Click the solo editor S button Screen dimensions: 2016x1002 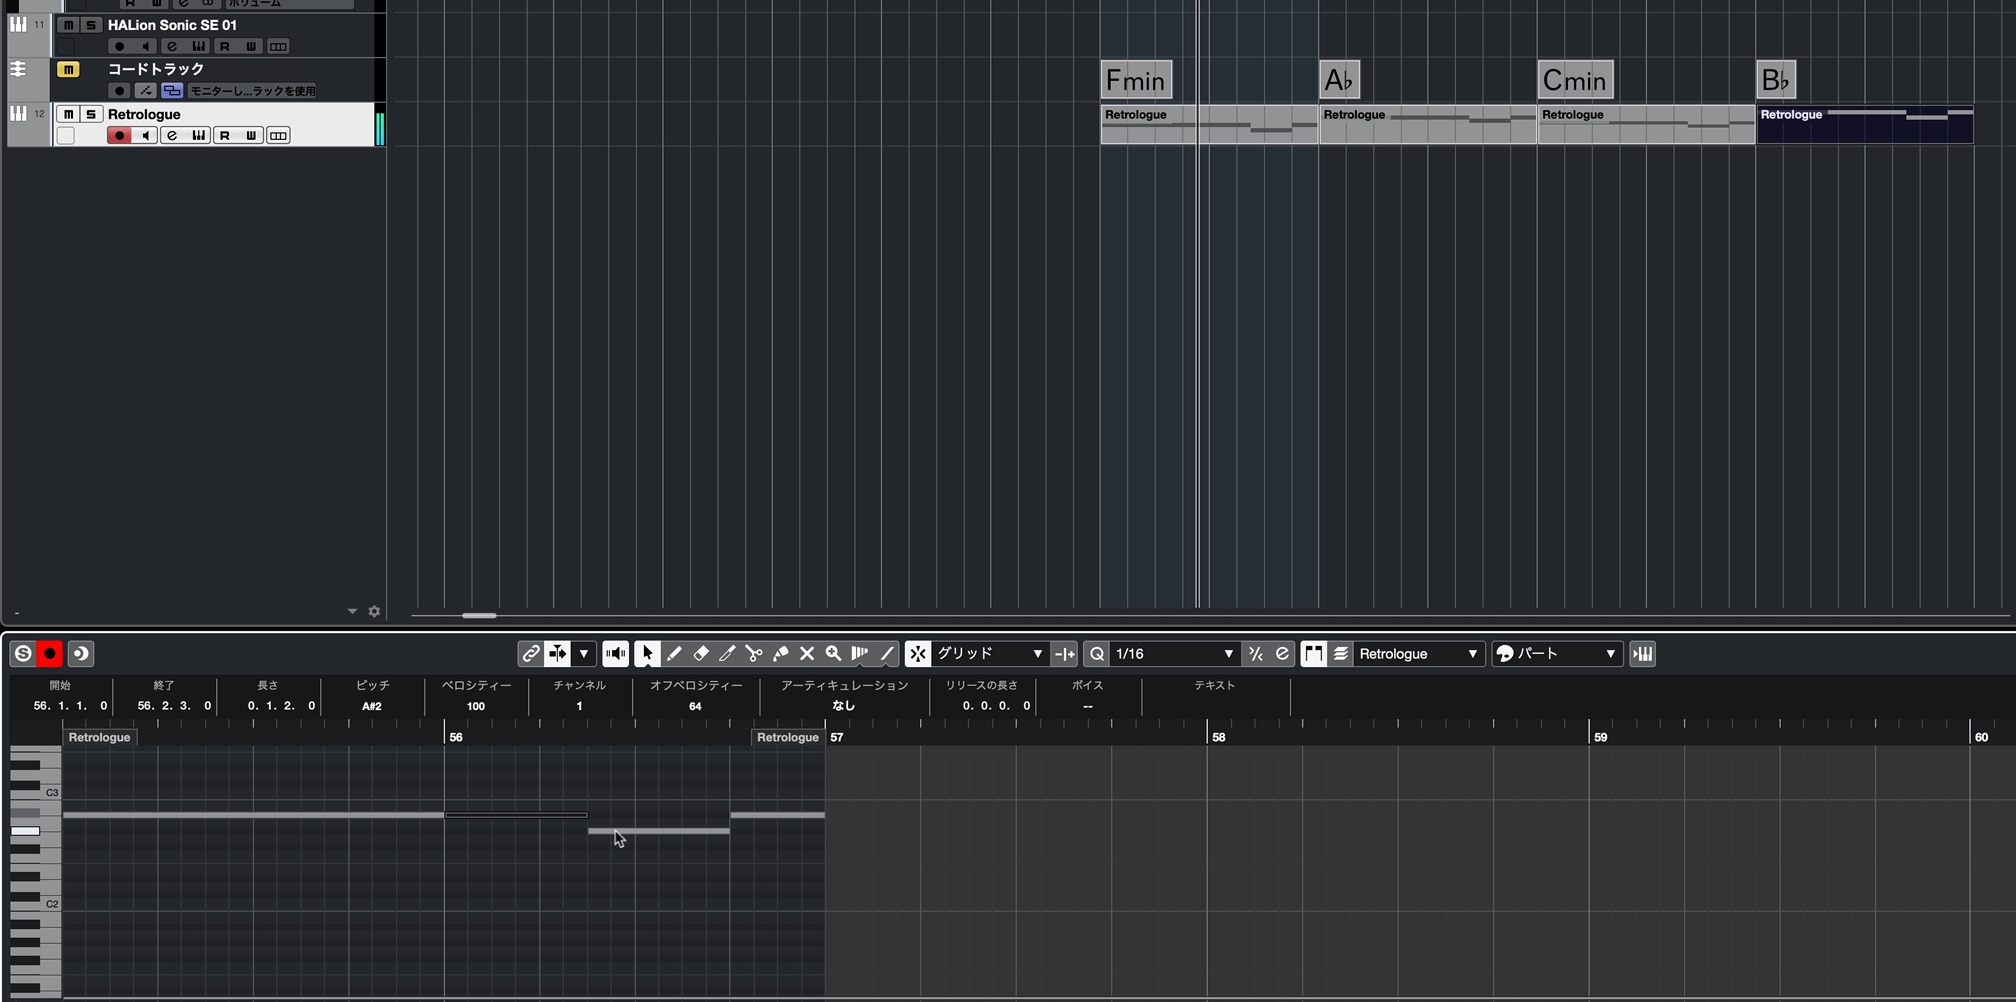click(23, 654)
